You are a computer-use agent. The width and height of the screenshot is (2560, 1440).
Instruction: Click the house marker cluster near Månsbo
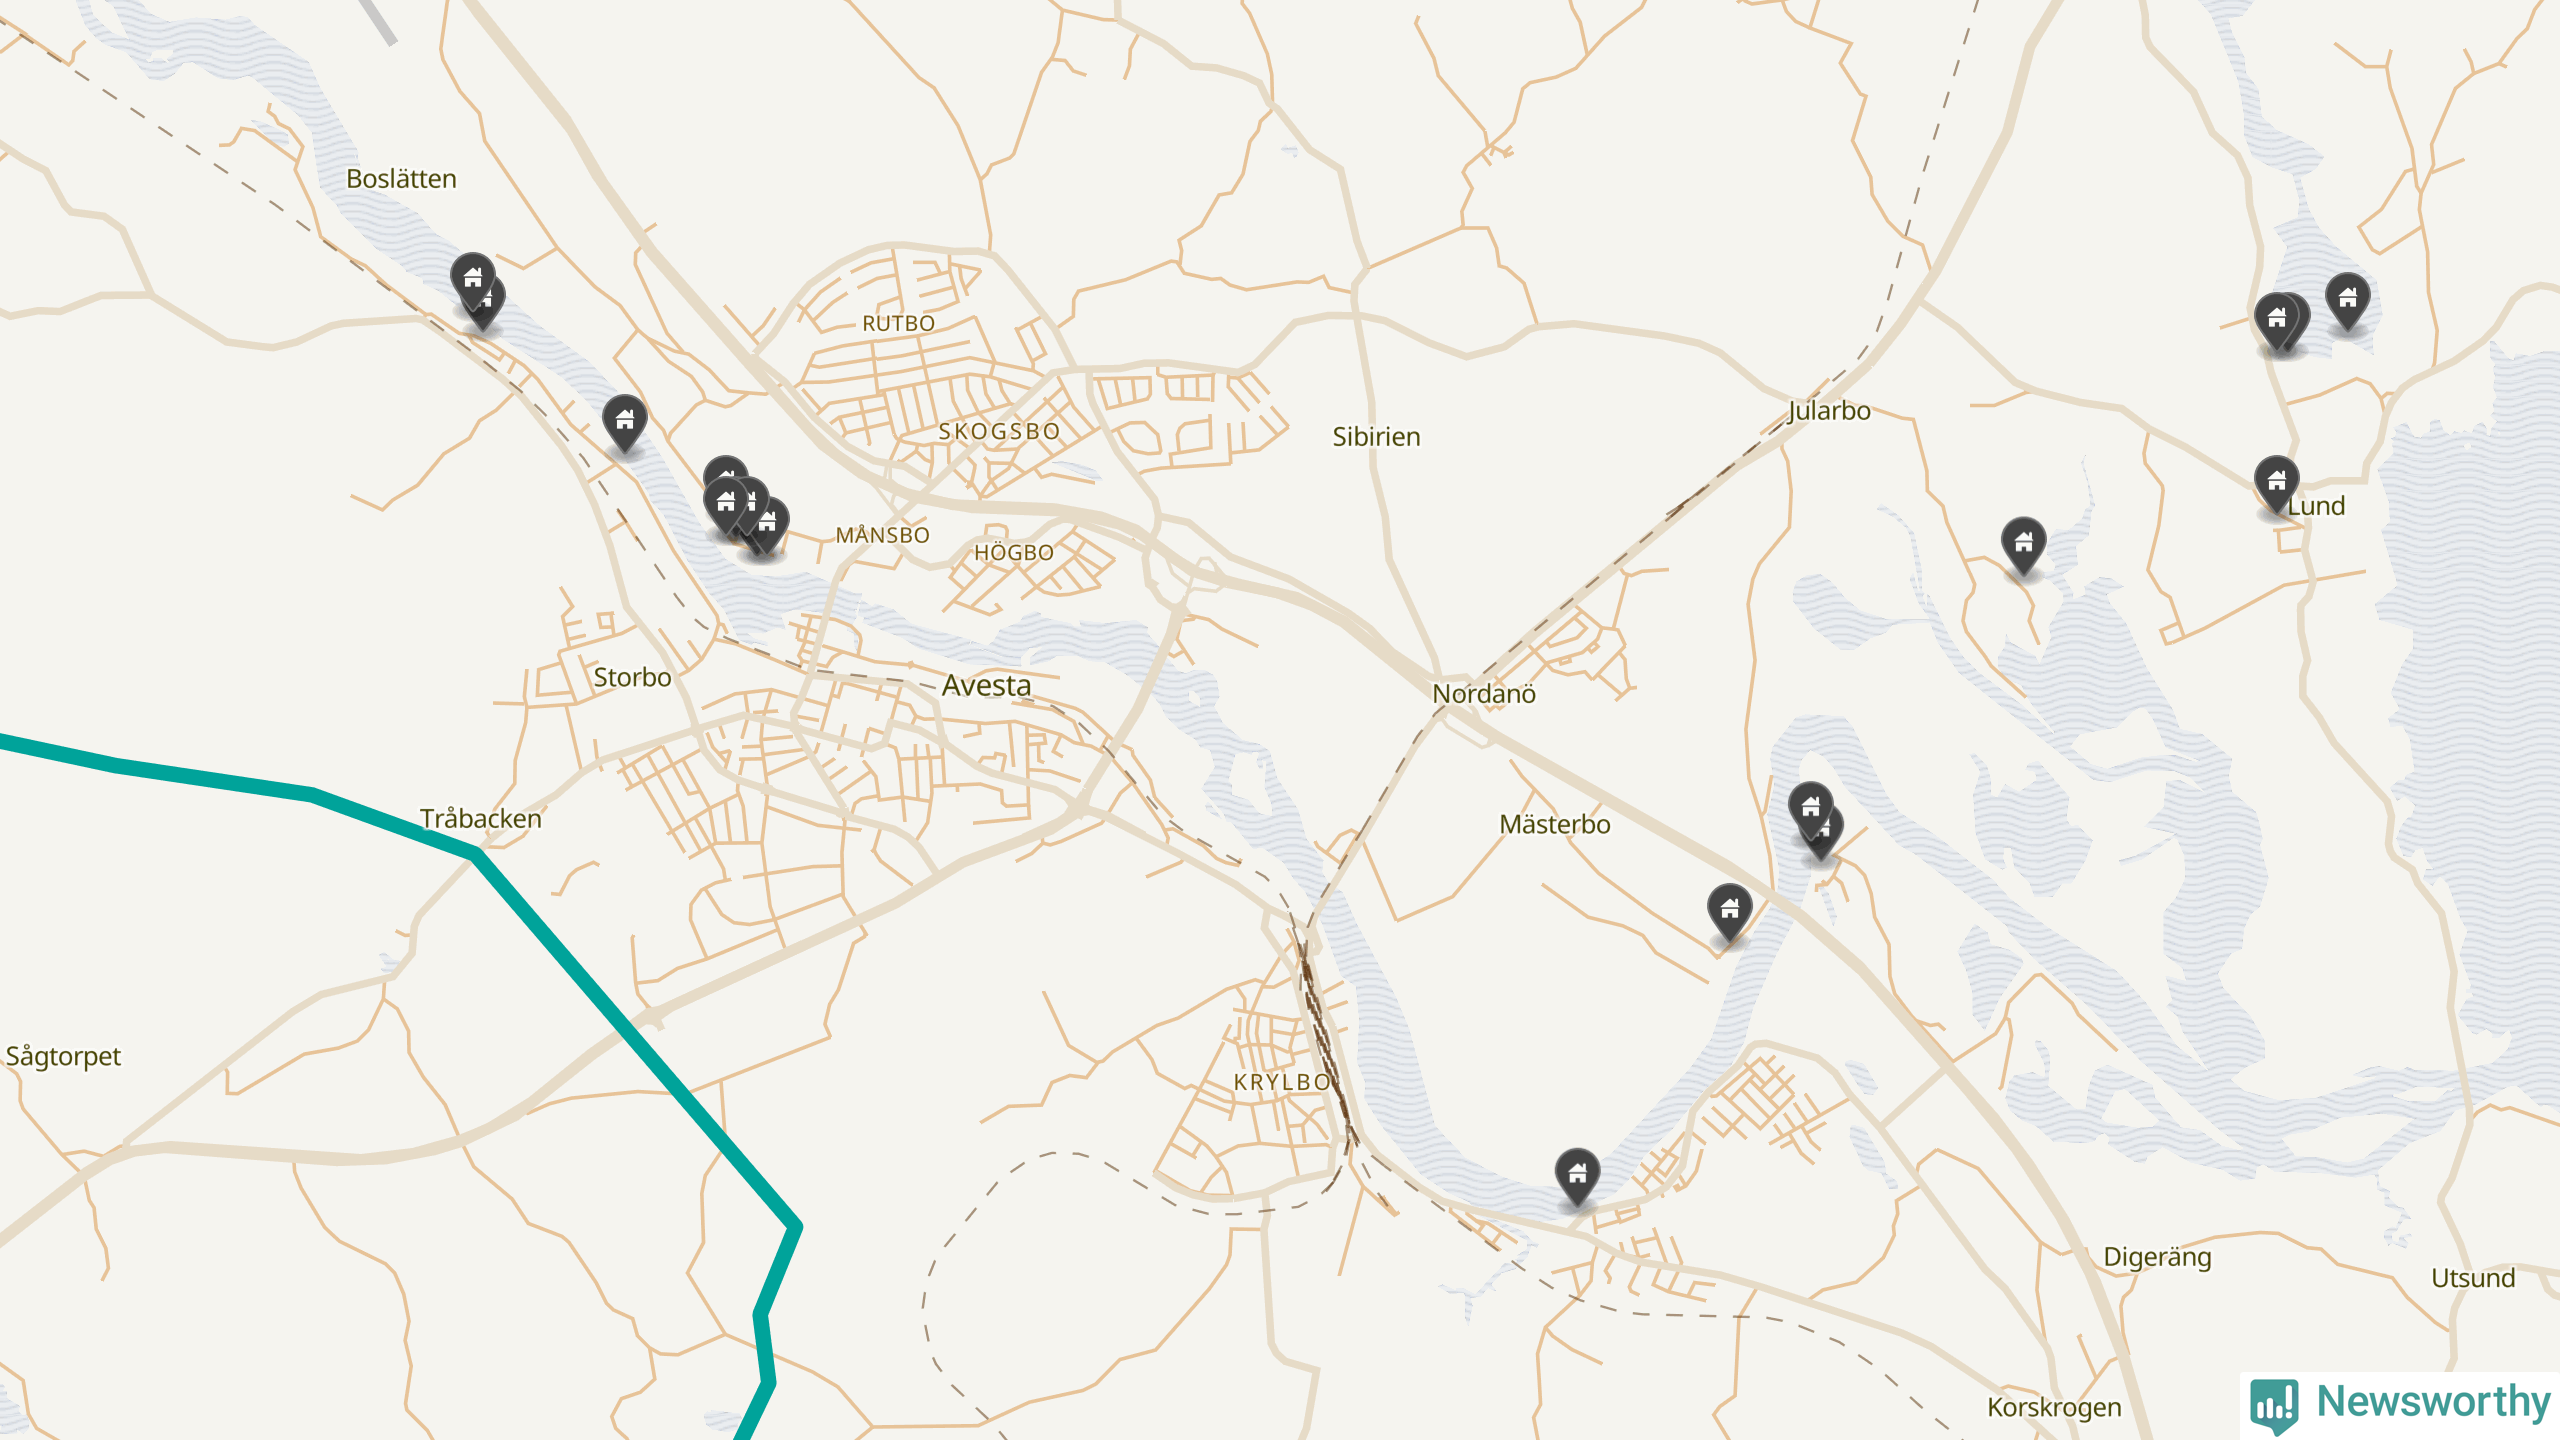pyautogui.click(x=745, y=507)
